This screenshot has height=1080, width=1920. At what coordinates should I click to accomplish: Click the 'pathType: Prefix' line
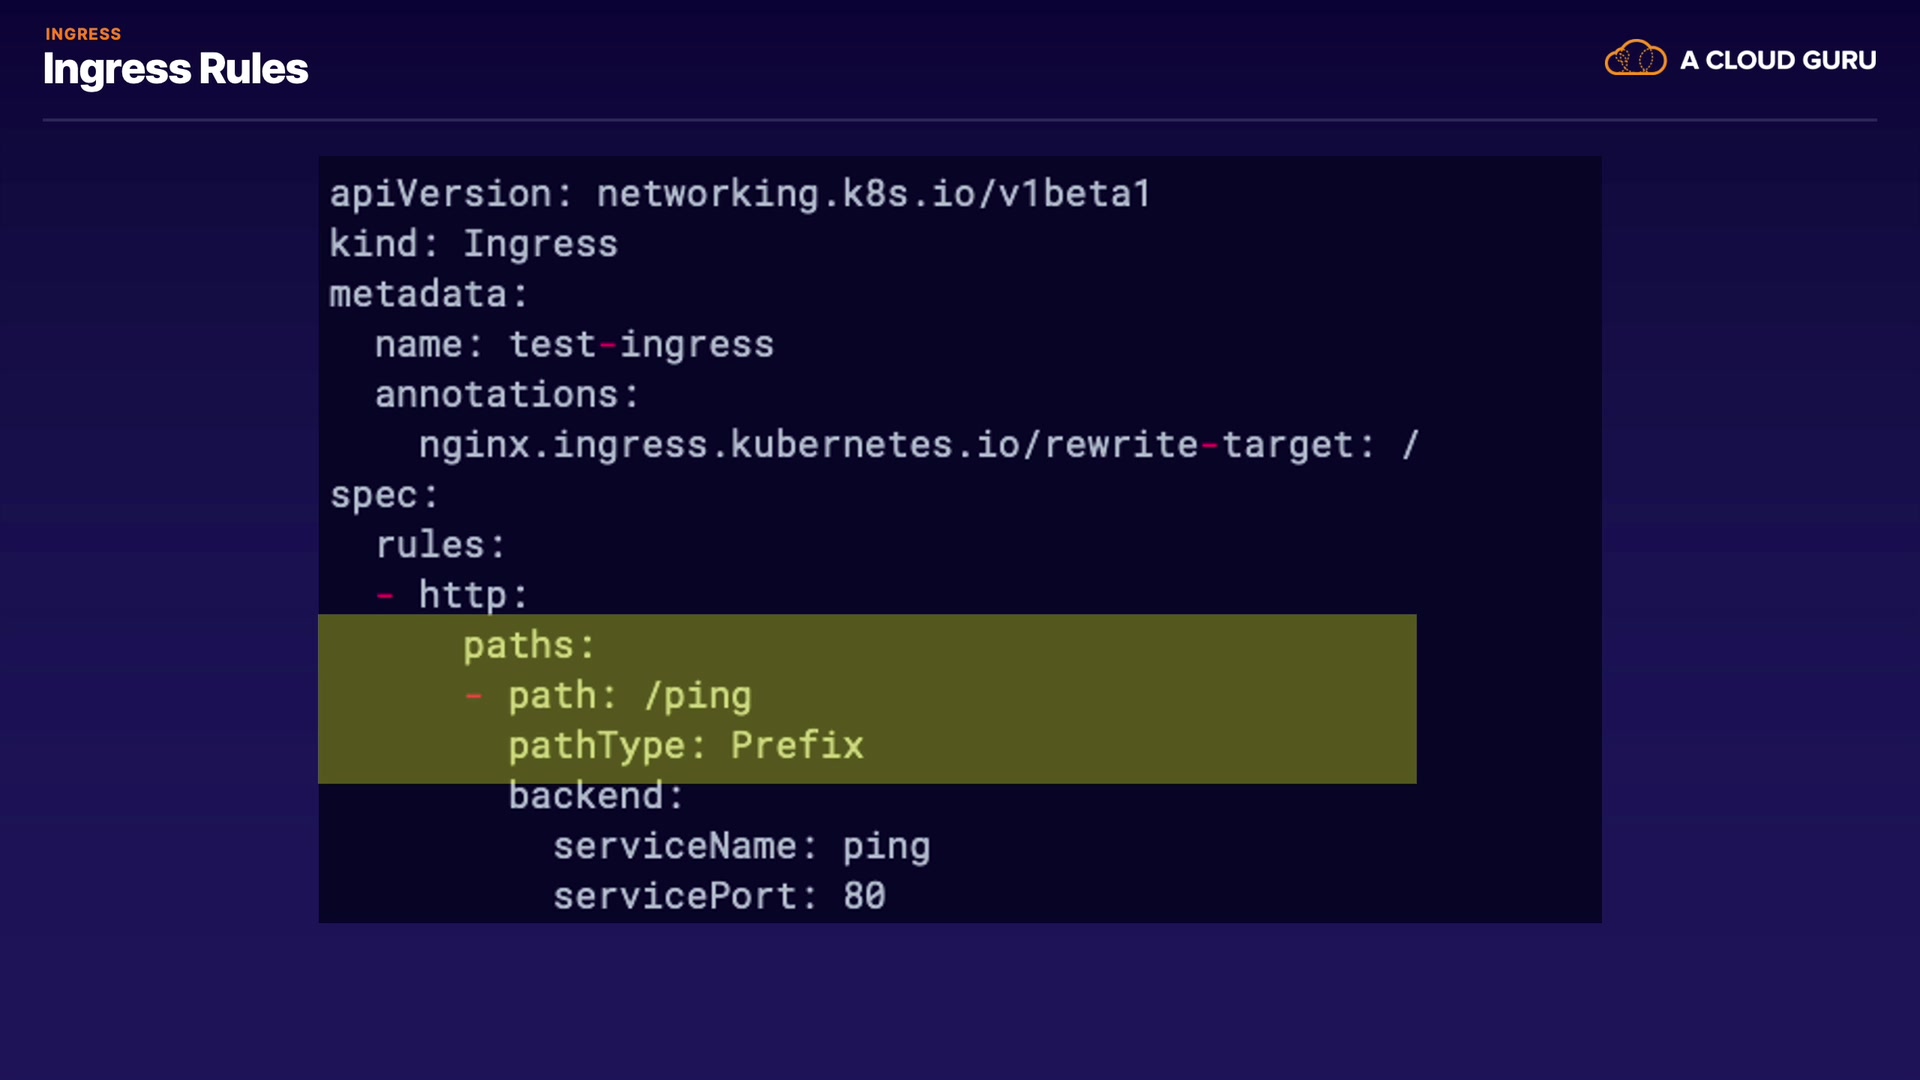685,746
